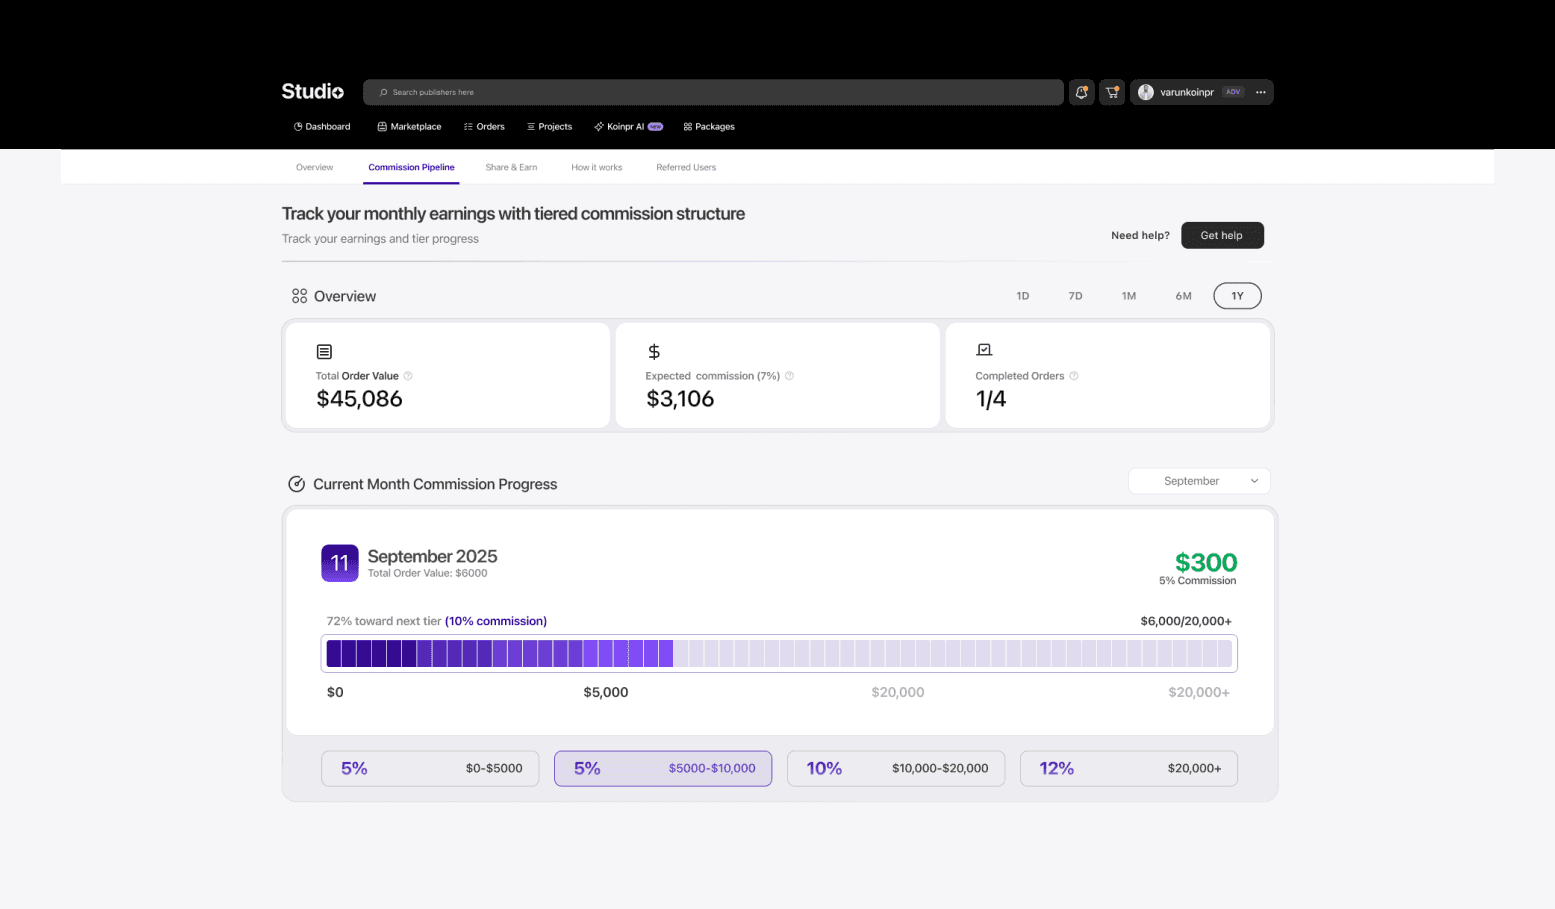Click the Total Order Value list icon
Screen dimensions: 1555x909
[x=324, y=352]
